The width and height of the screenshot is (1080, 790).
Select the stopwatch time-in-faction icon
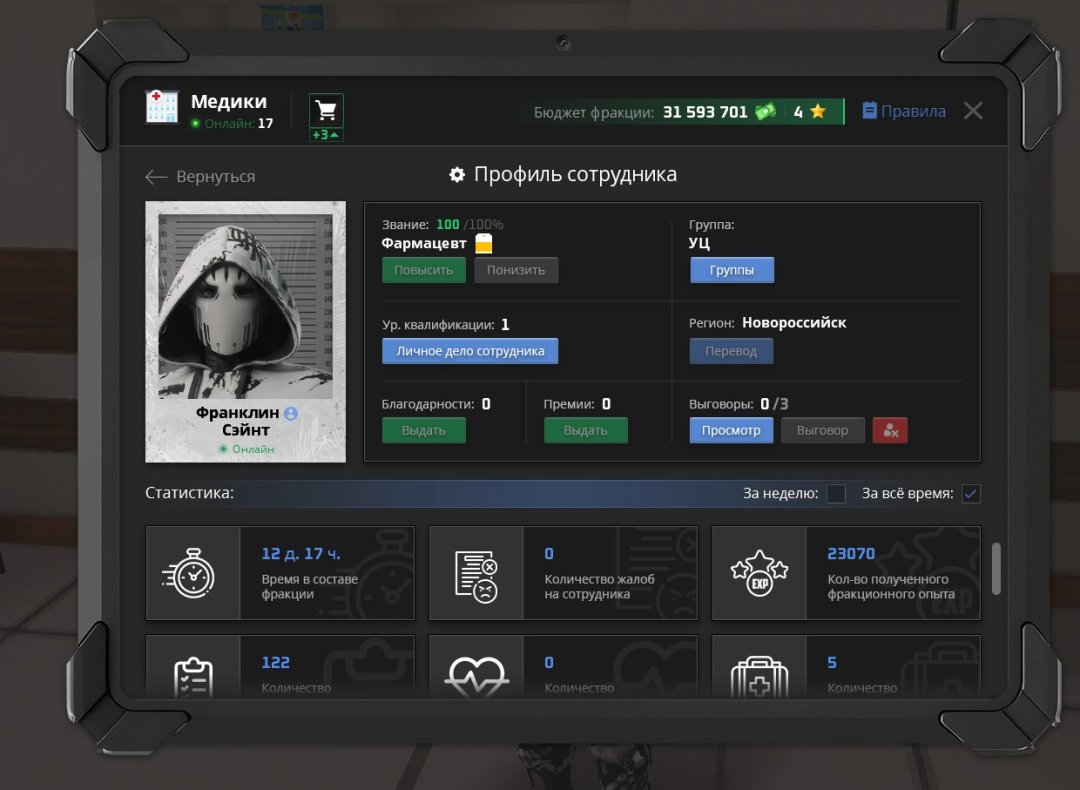[x=190, y=573]
